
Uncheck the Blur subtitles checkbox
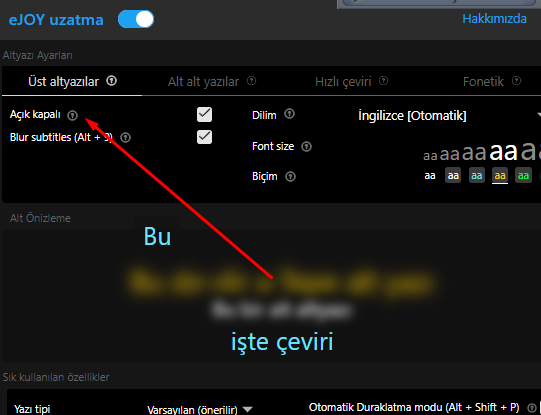(x=204, y=137)
